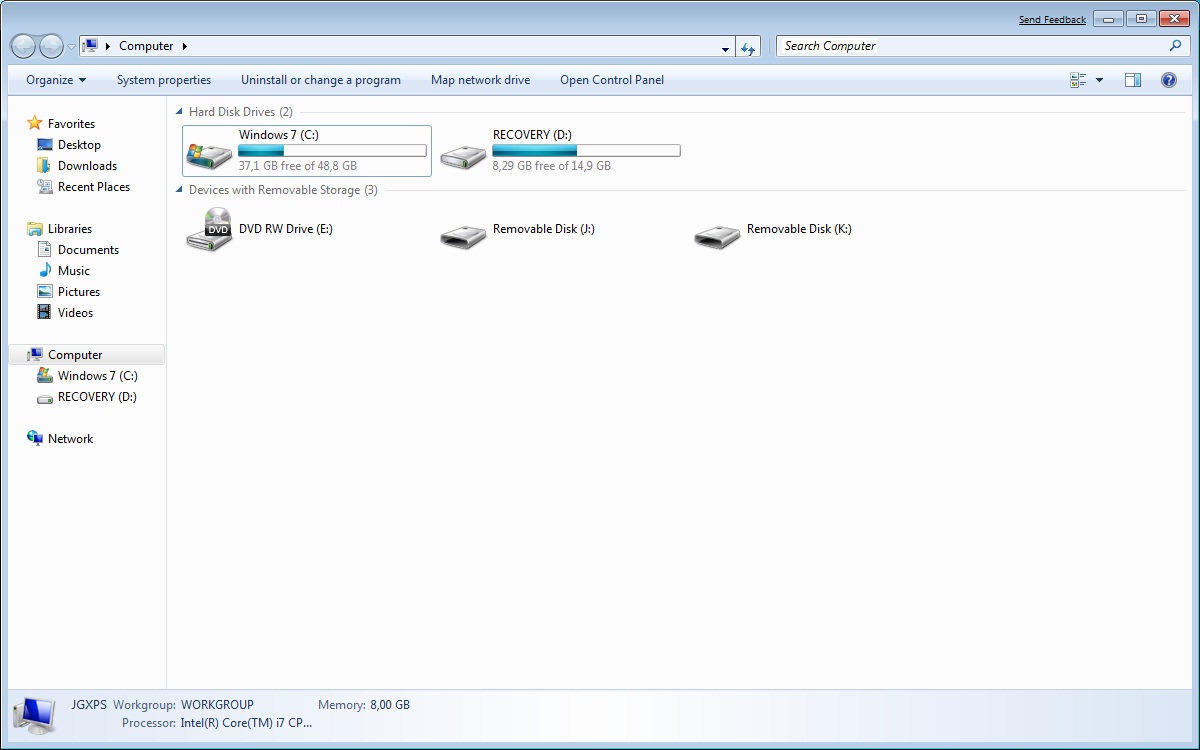Click the Send Feedback link

[1052, 20]
